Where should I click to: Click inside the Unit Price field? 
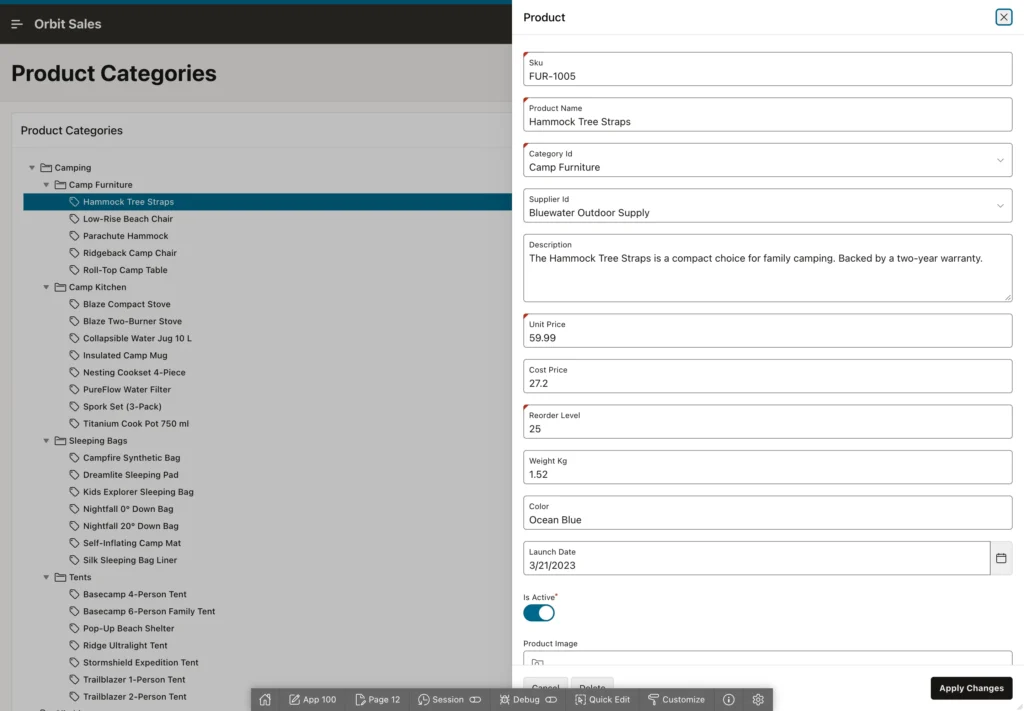(767, 331)
